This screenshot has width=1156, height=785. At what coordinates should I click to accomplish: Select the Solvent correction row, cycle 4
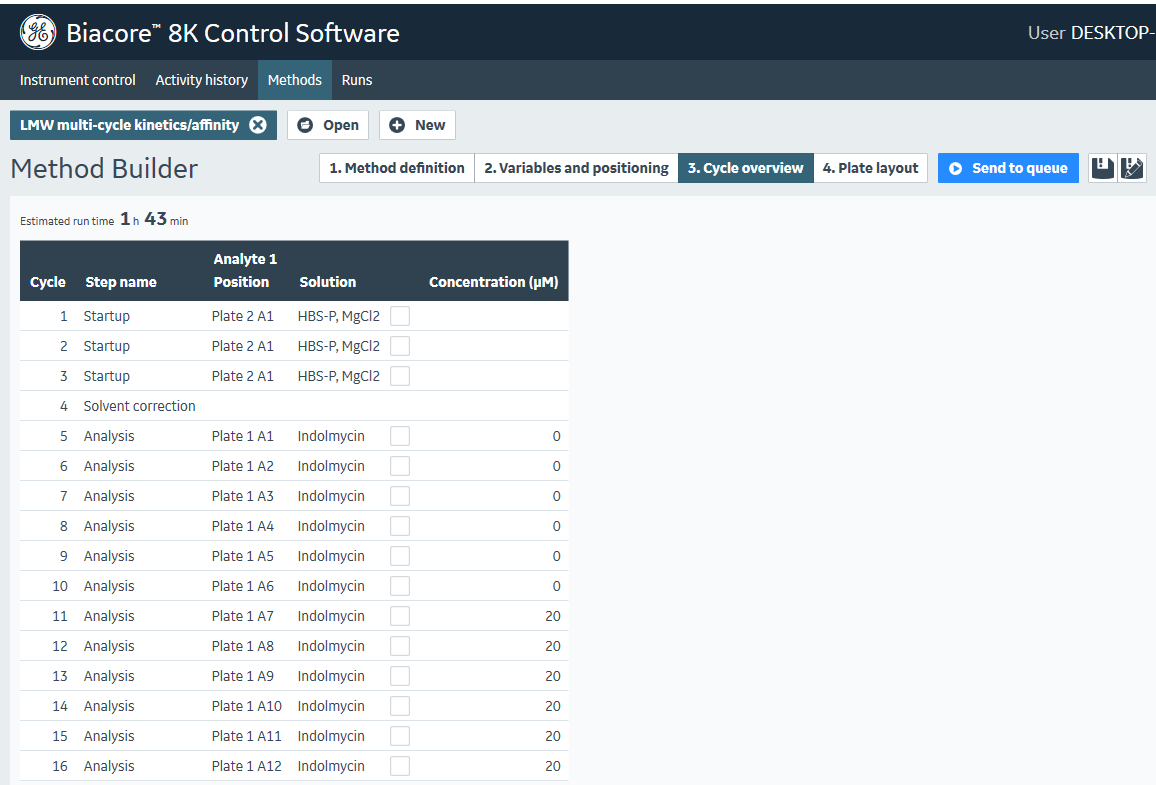click(140, 406)
